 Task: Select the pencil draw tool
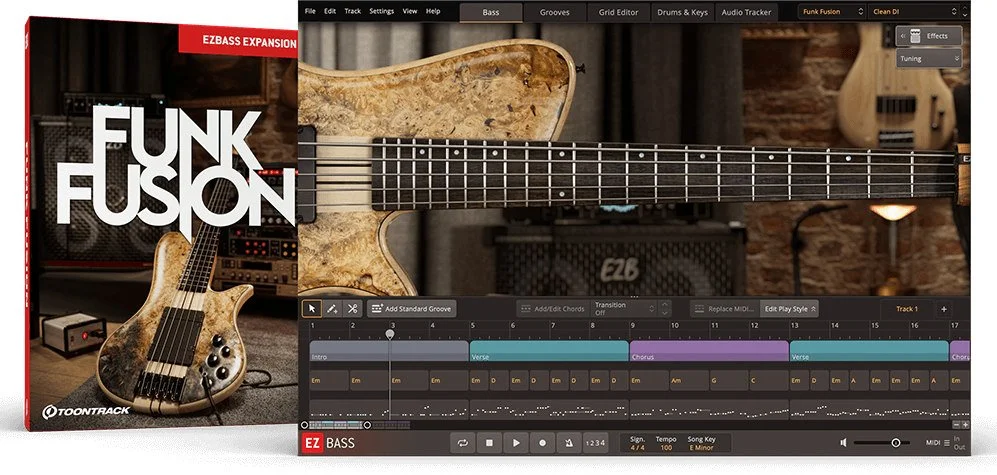pos(332,309)
